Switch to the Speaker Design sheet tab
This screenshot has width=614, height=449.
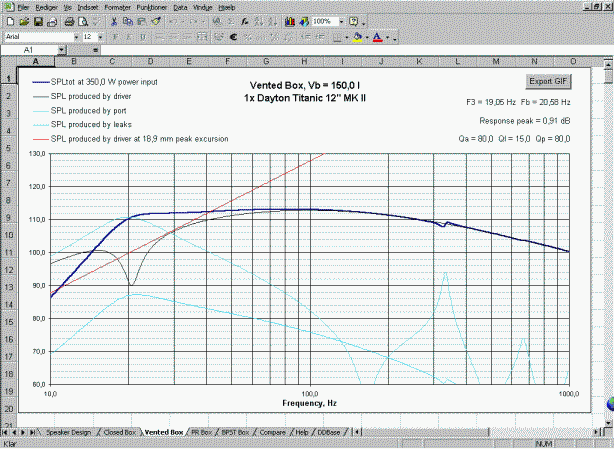[x=69, y=432]
